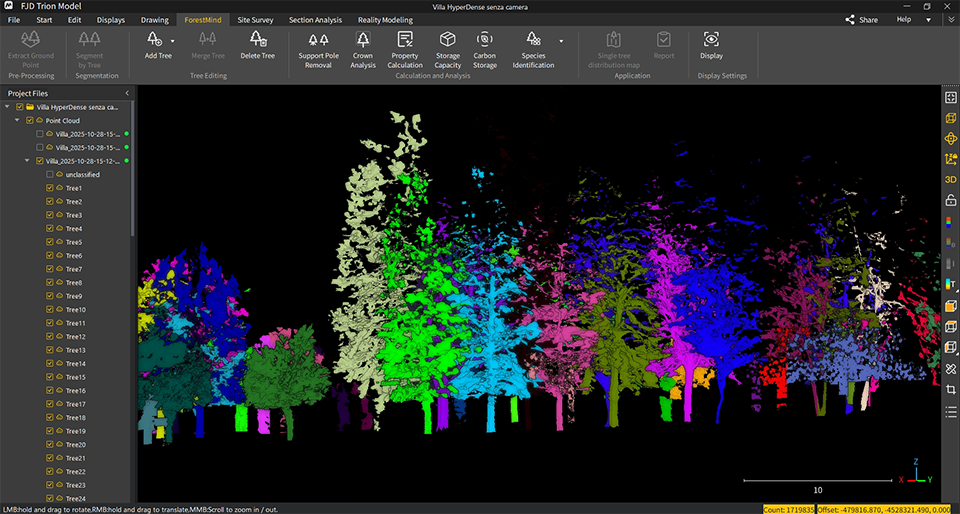Click the unlock padlock icon

coord(950,199)
